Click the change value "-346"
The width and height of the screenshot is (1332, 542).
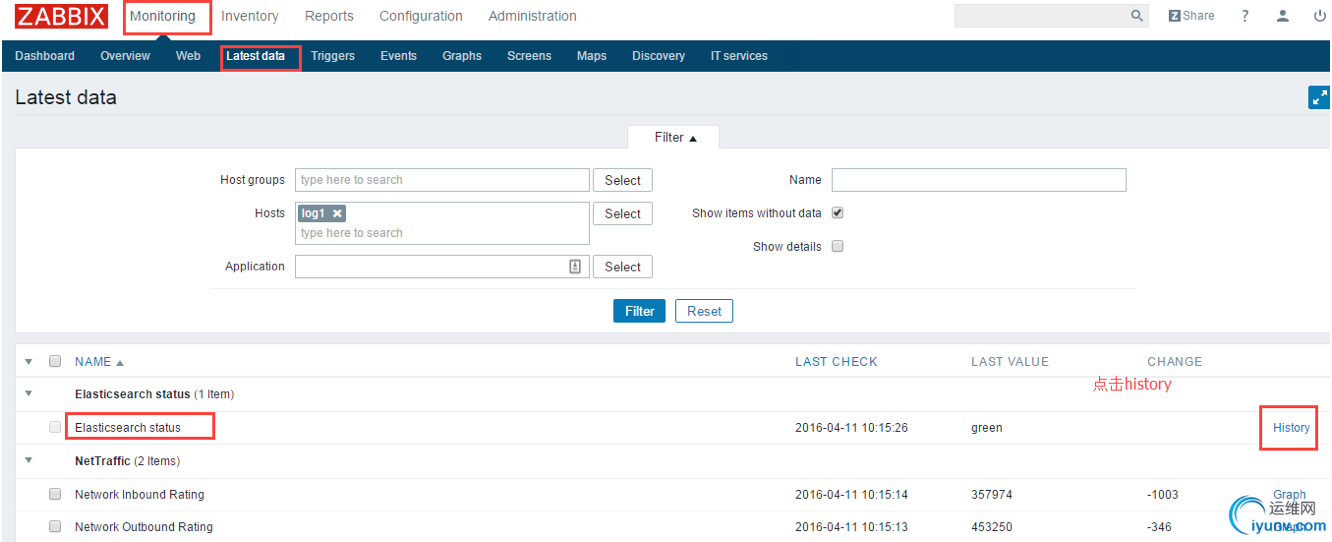1159,527
